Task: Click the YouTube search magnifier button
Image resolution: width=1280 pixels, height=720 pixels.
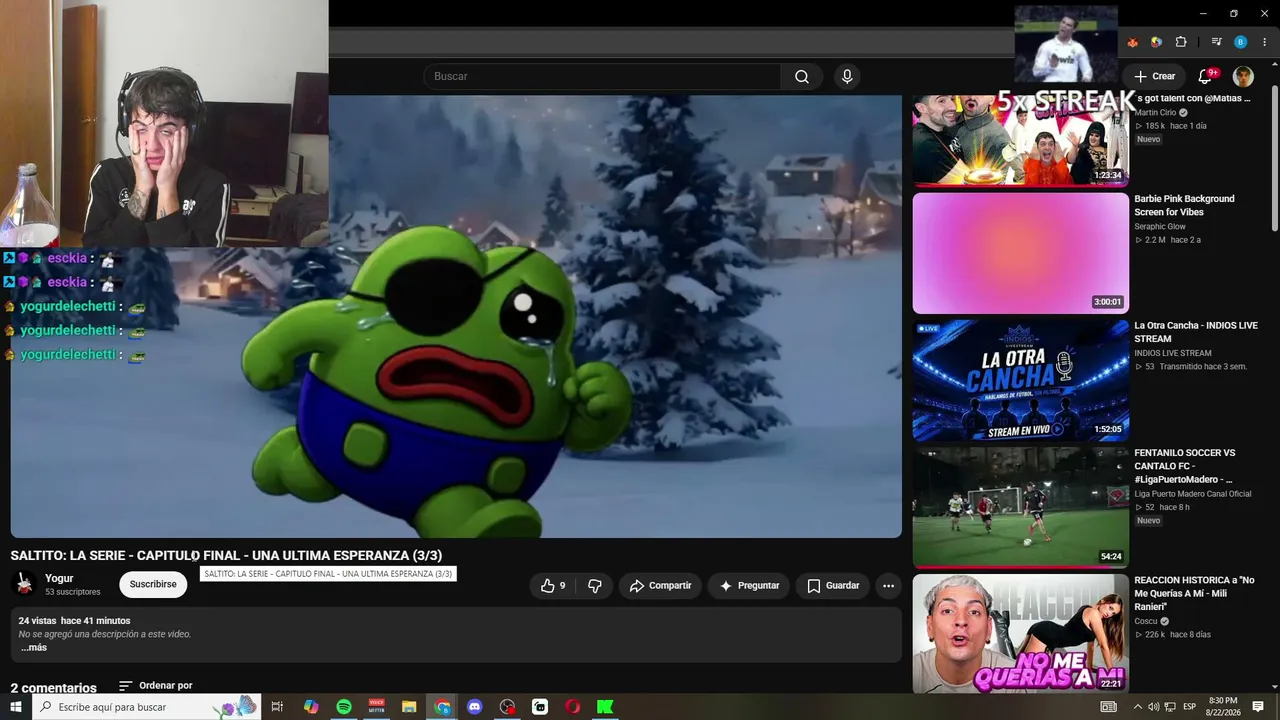Action: (x=802, y=77)
